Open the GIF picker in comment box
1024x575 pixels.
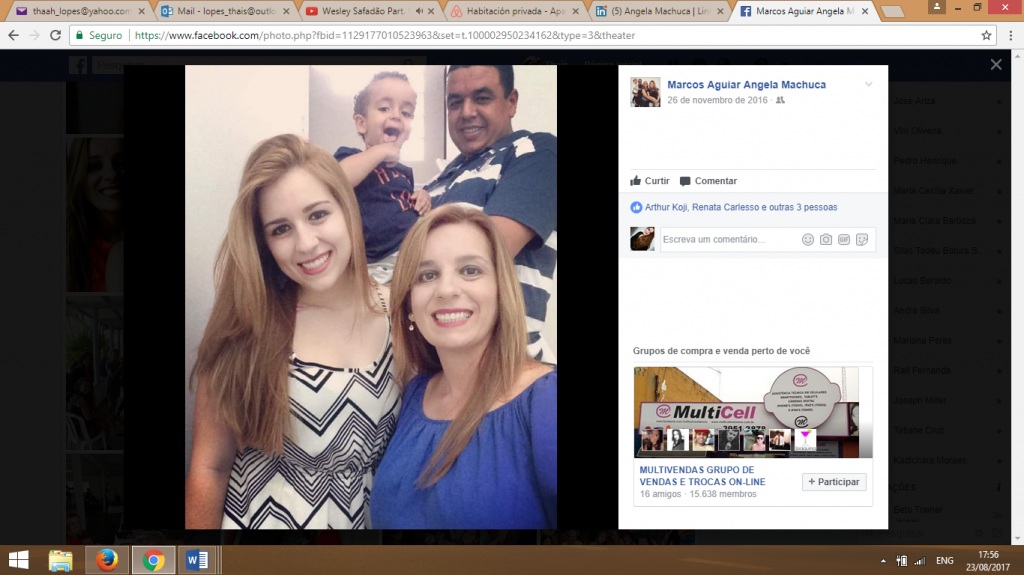click(x=844, y=240)
